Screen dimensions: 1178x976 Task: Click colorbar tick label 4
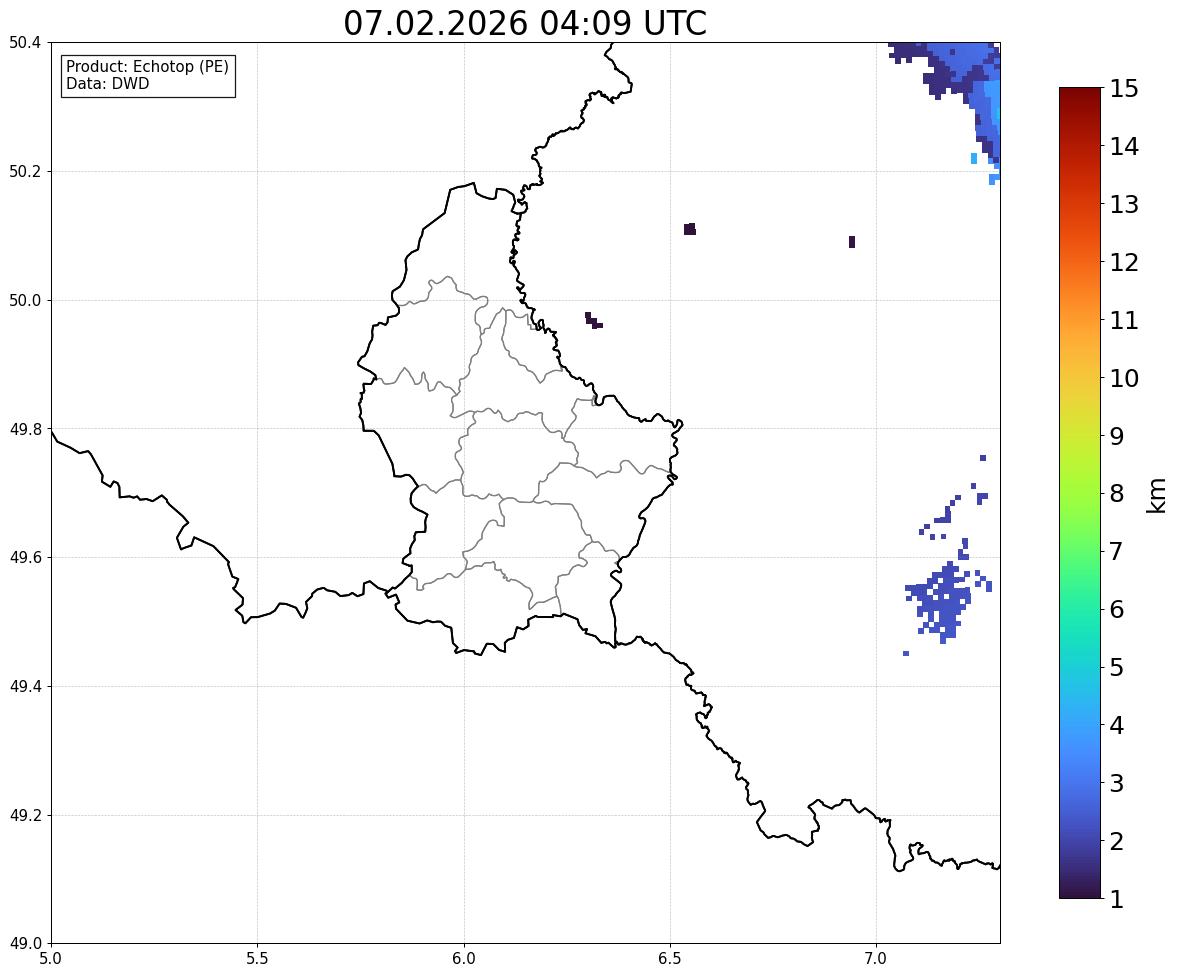pyautogui.click(x=1117, y=725)
